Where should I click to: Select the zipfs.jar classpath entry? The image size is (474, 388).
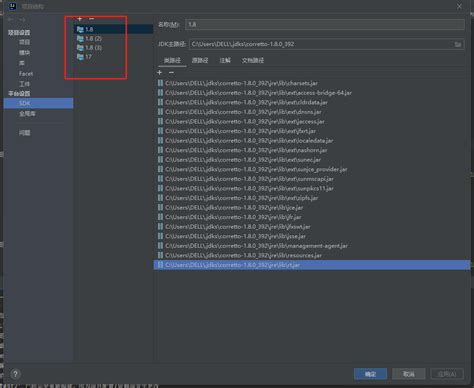pos(312,198)
